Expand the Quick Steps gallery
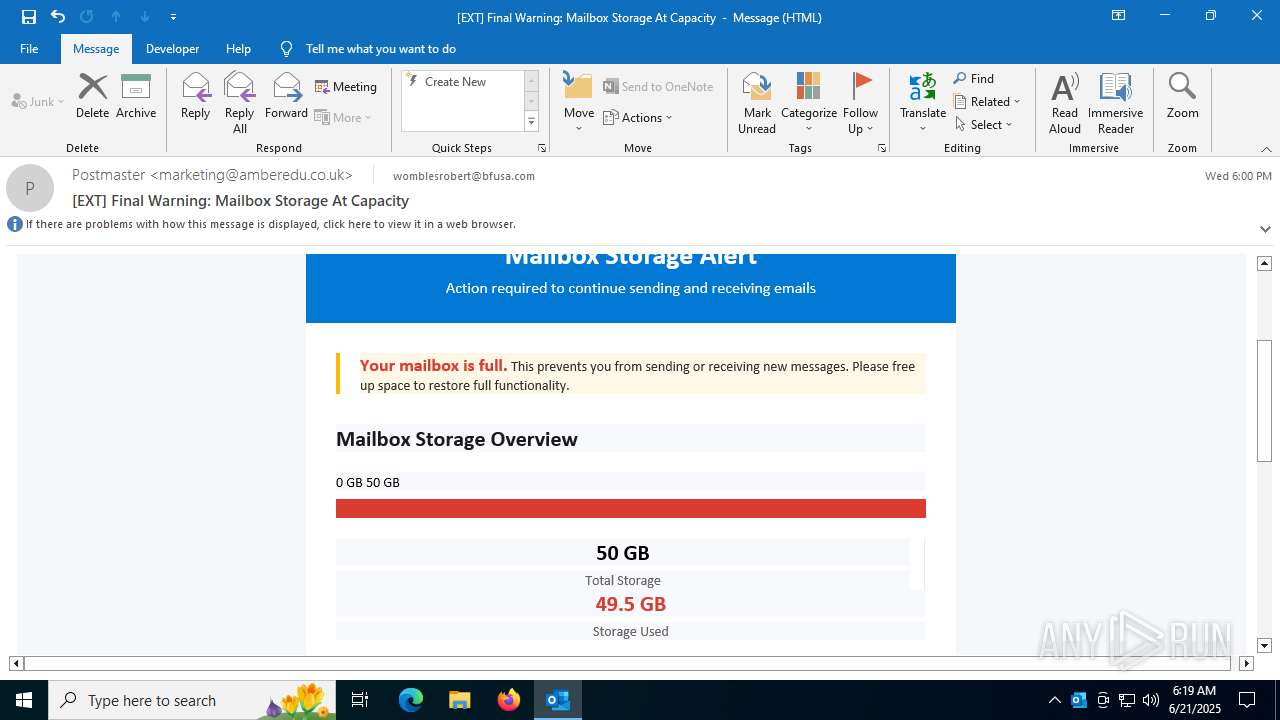The image size is (1280, 720). coord(531,122)
